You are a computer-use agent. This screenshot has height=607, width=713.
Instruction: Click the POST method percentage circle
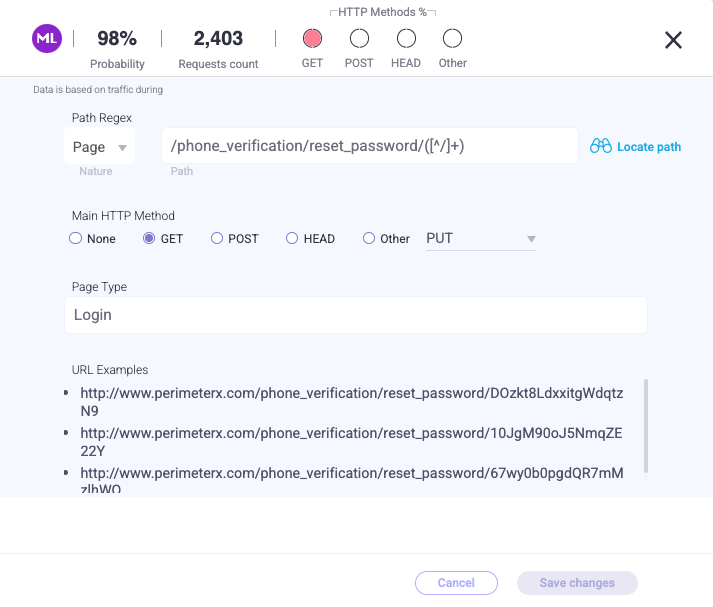click(359, 39)
